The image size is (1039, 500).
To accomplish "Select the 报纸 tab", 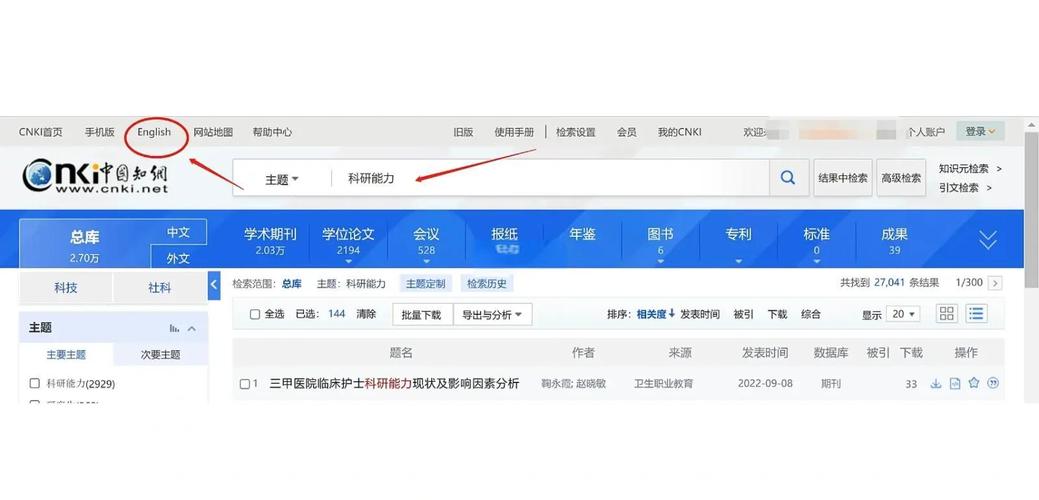I will coord(504,241).
